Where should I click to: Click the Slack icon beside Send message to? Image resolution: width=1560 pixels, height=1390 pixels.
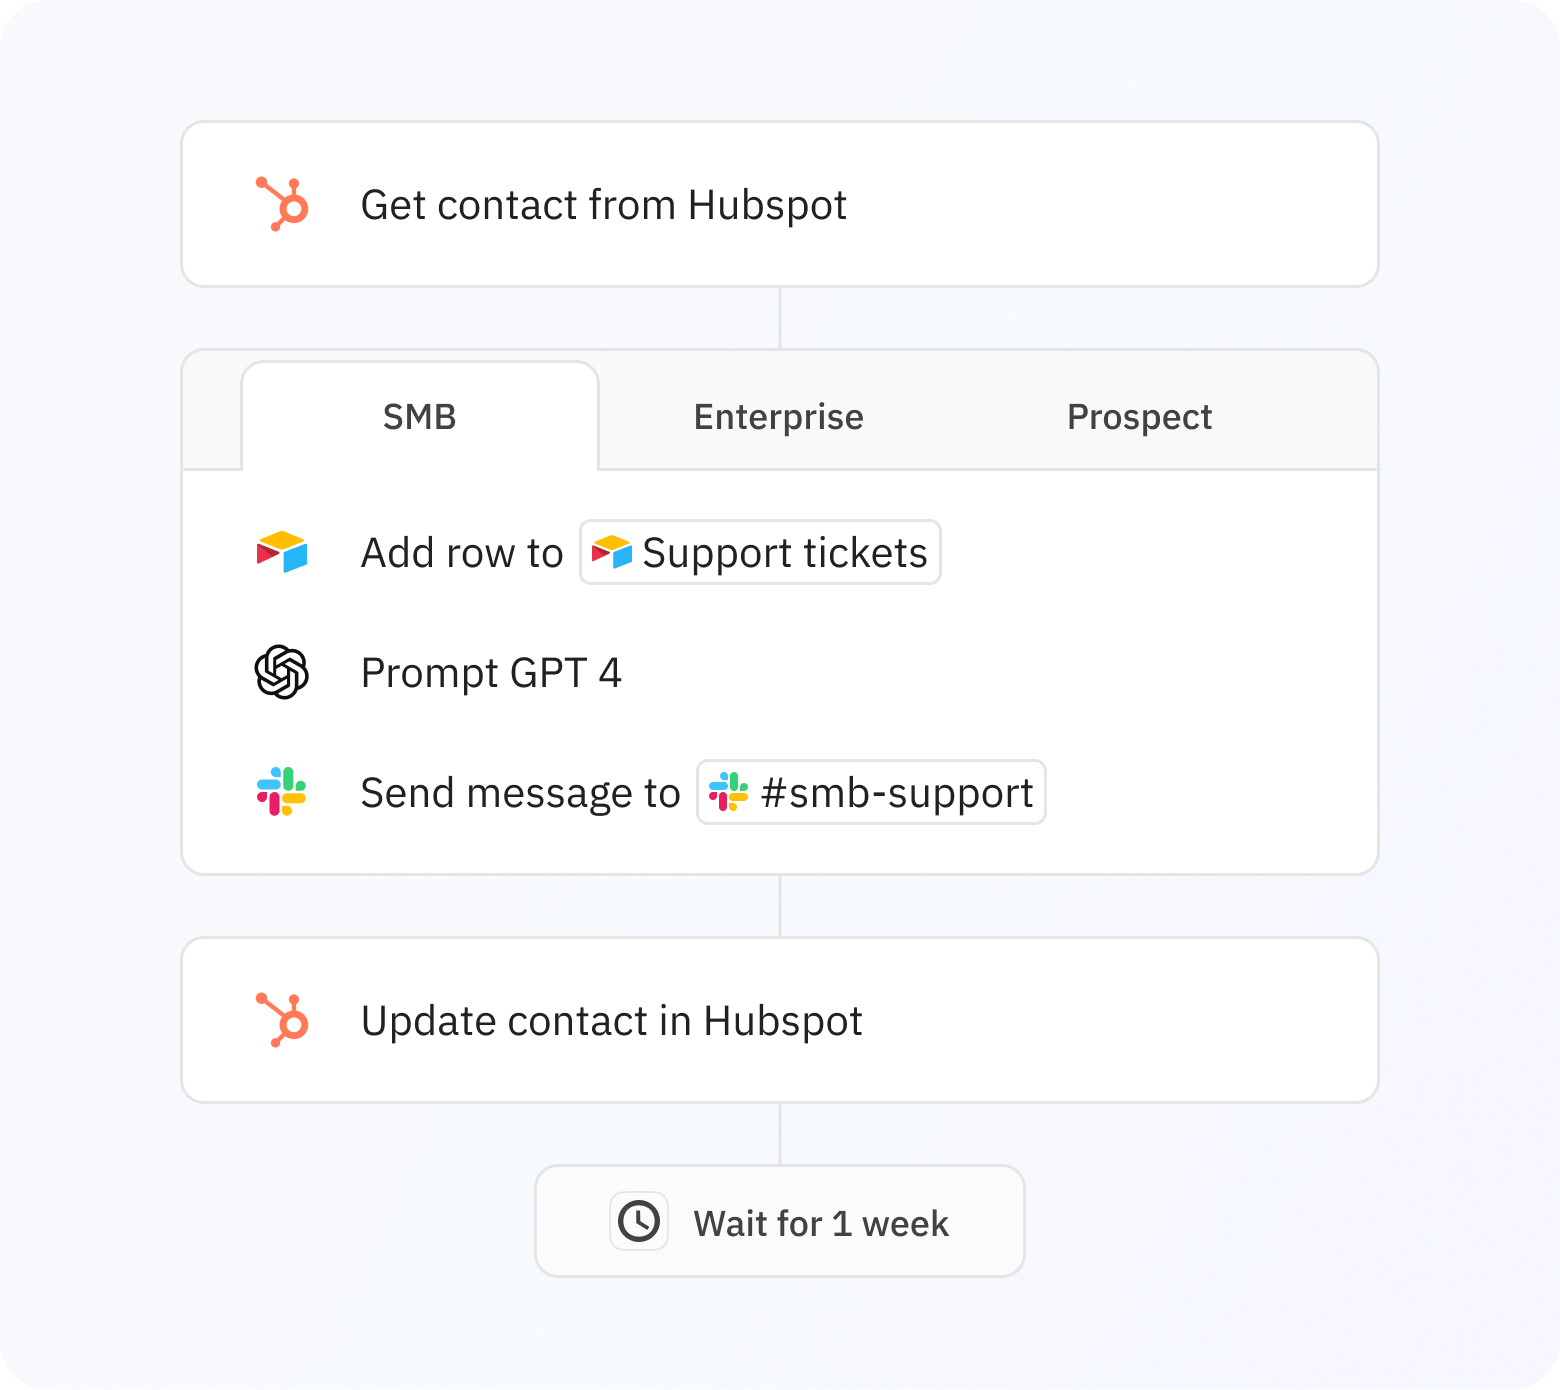(283, 793)
